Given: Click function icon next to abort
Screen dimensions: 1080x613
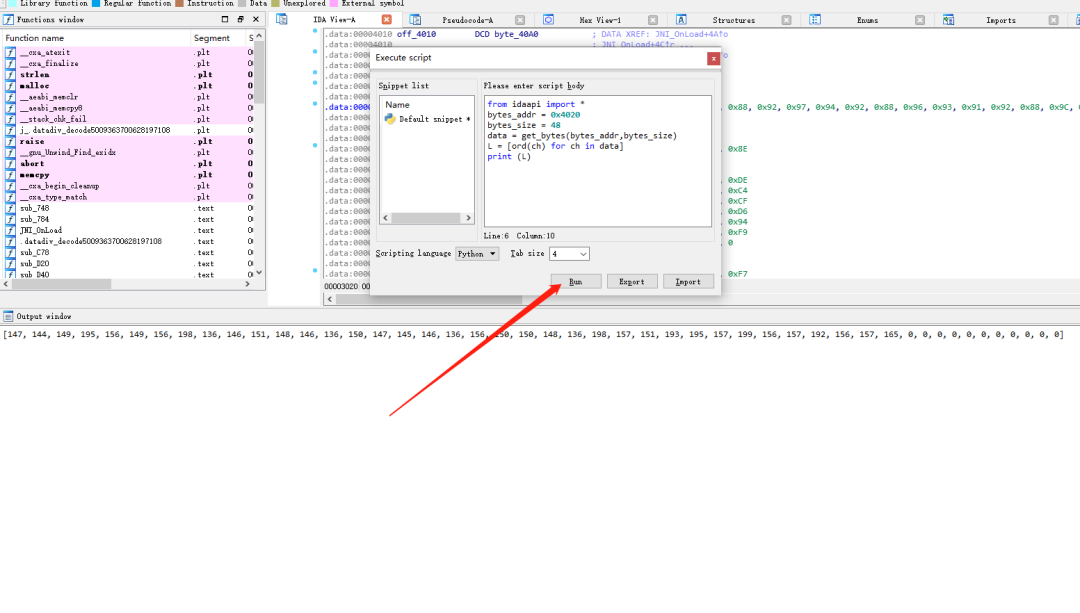Looking at the screenshot, I should coord(10,163).
